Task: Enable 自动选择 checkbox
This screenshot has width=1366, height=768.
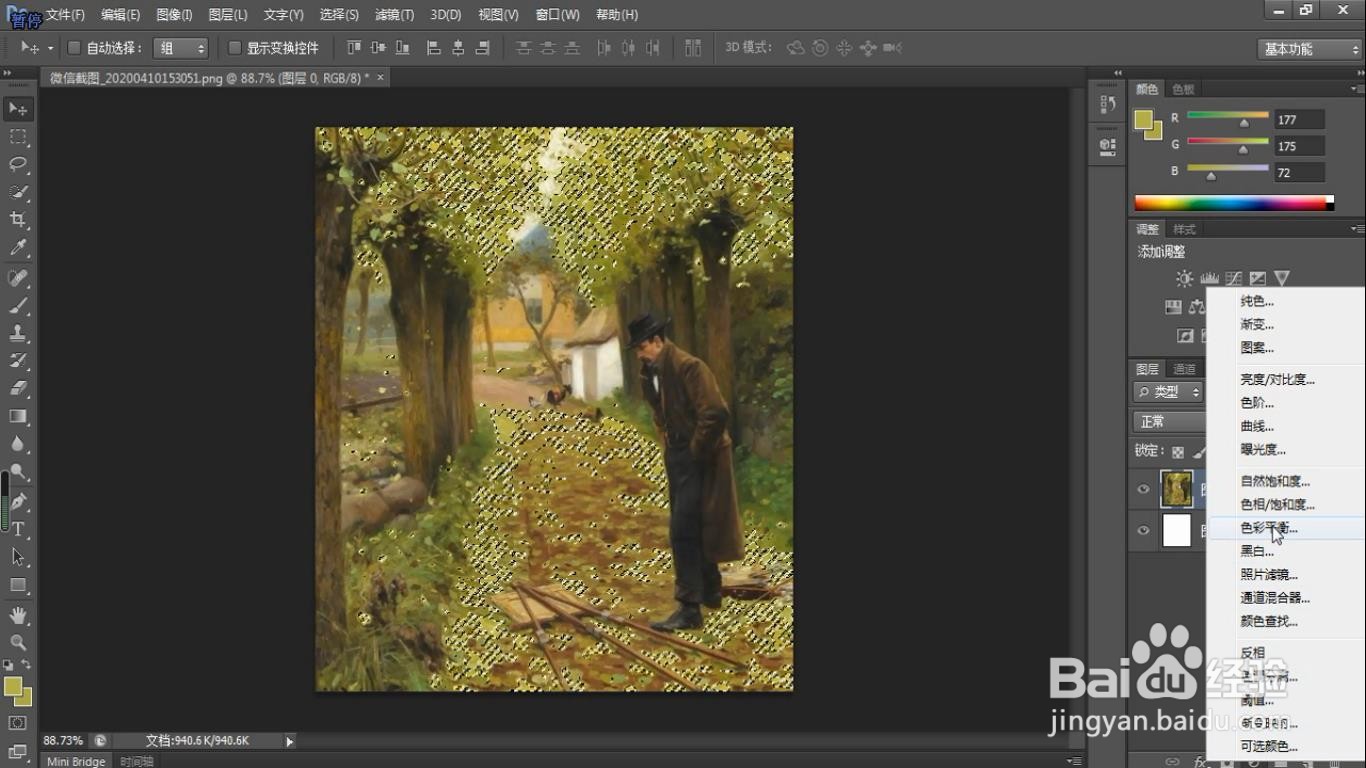Action: pyautogui.click(x=74, y=48)
